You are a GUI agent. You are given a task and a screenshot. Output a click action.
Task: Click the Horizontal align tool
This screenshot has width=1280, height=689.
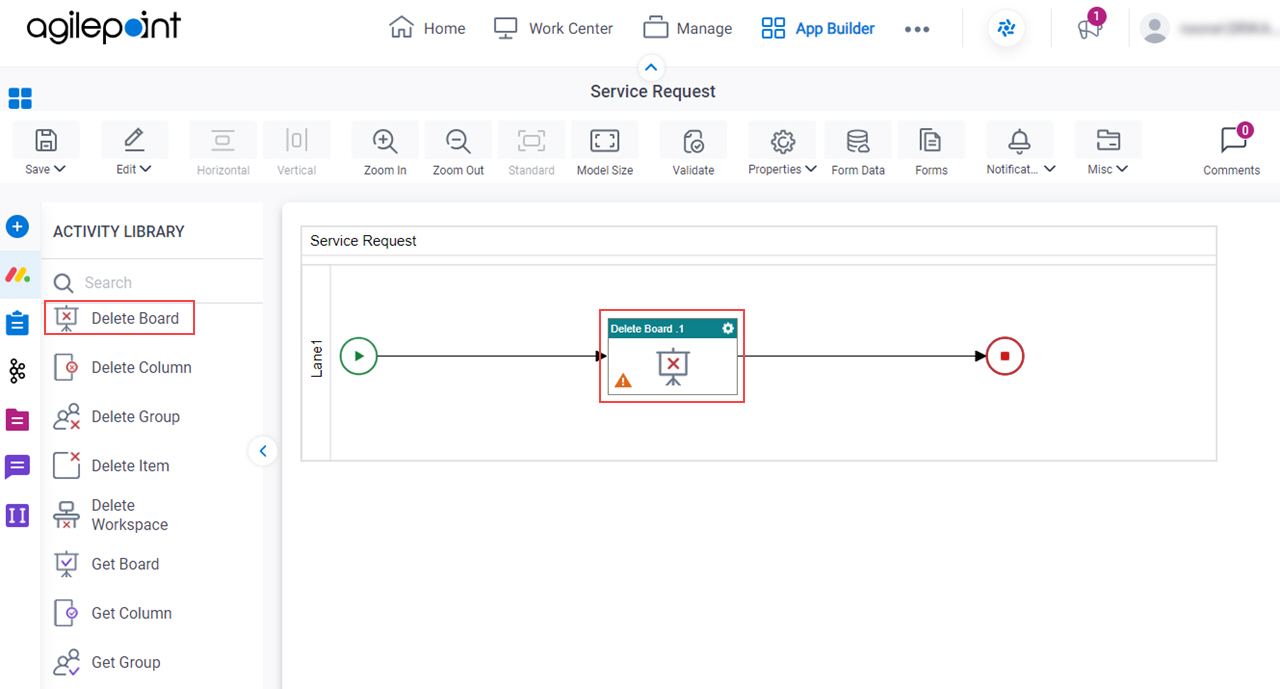coord(223,151)
